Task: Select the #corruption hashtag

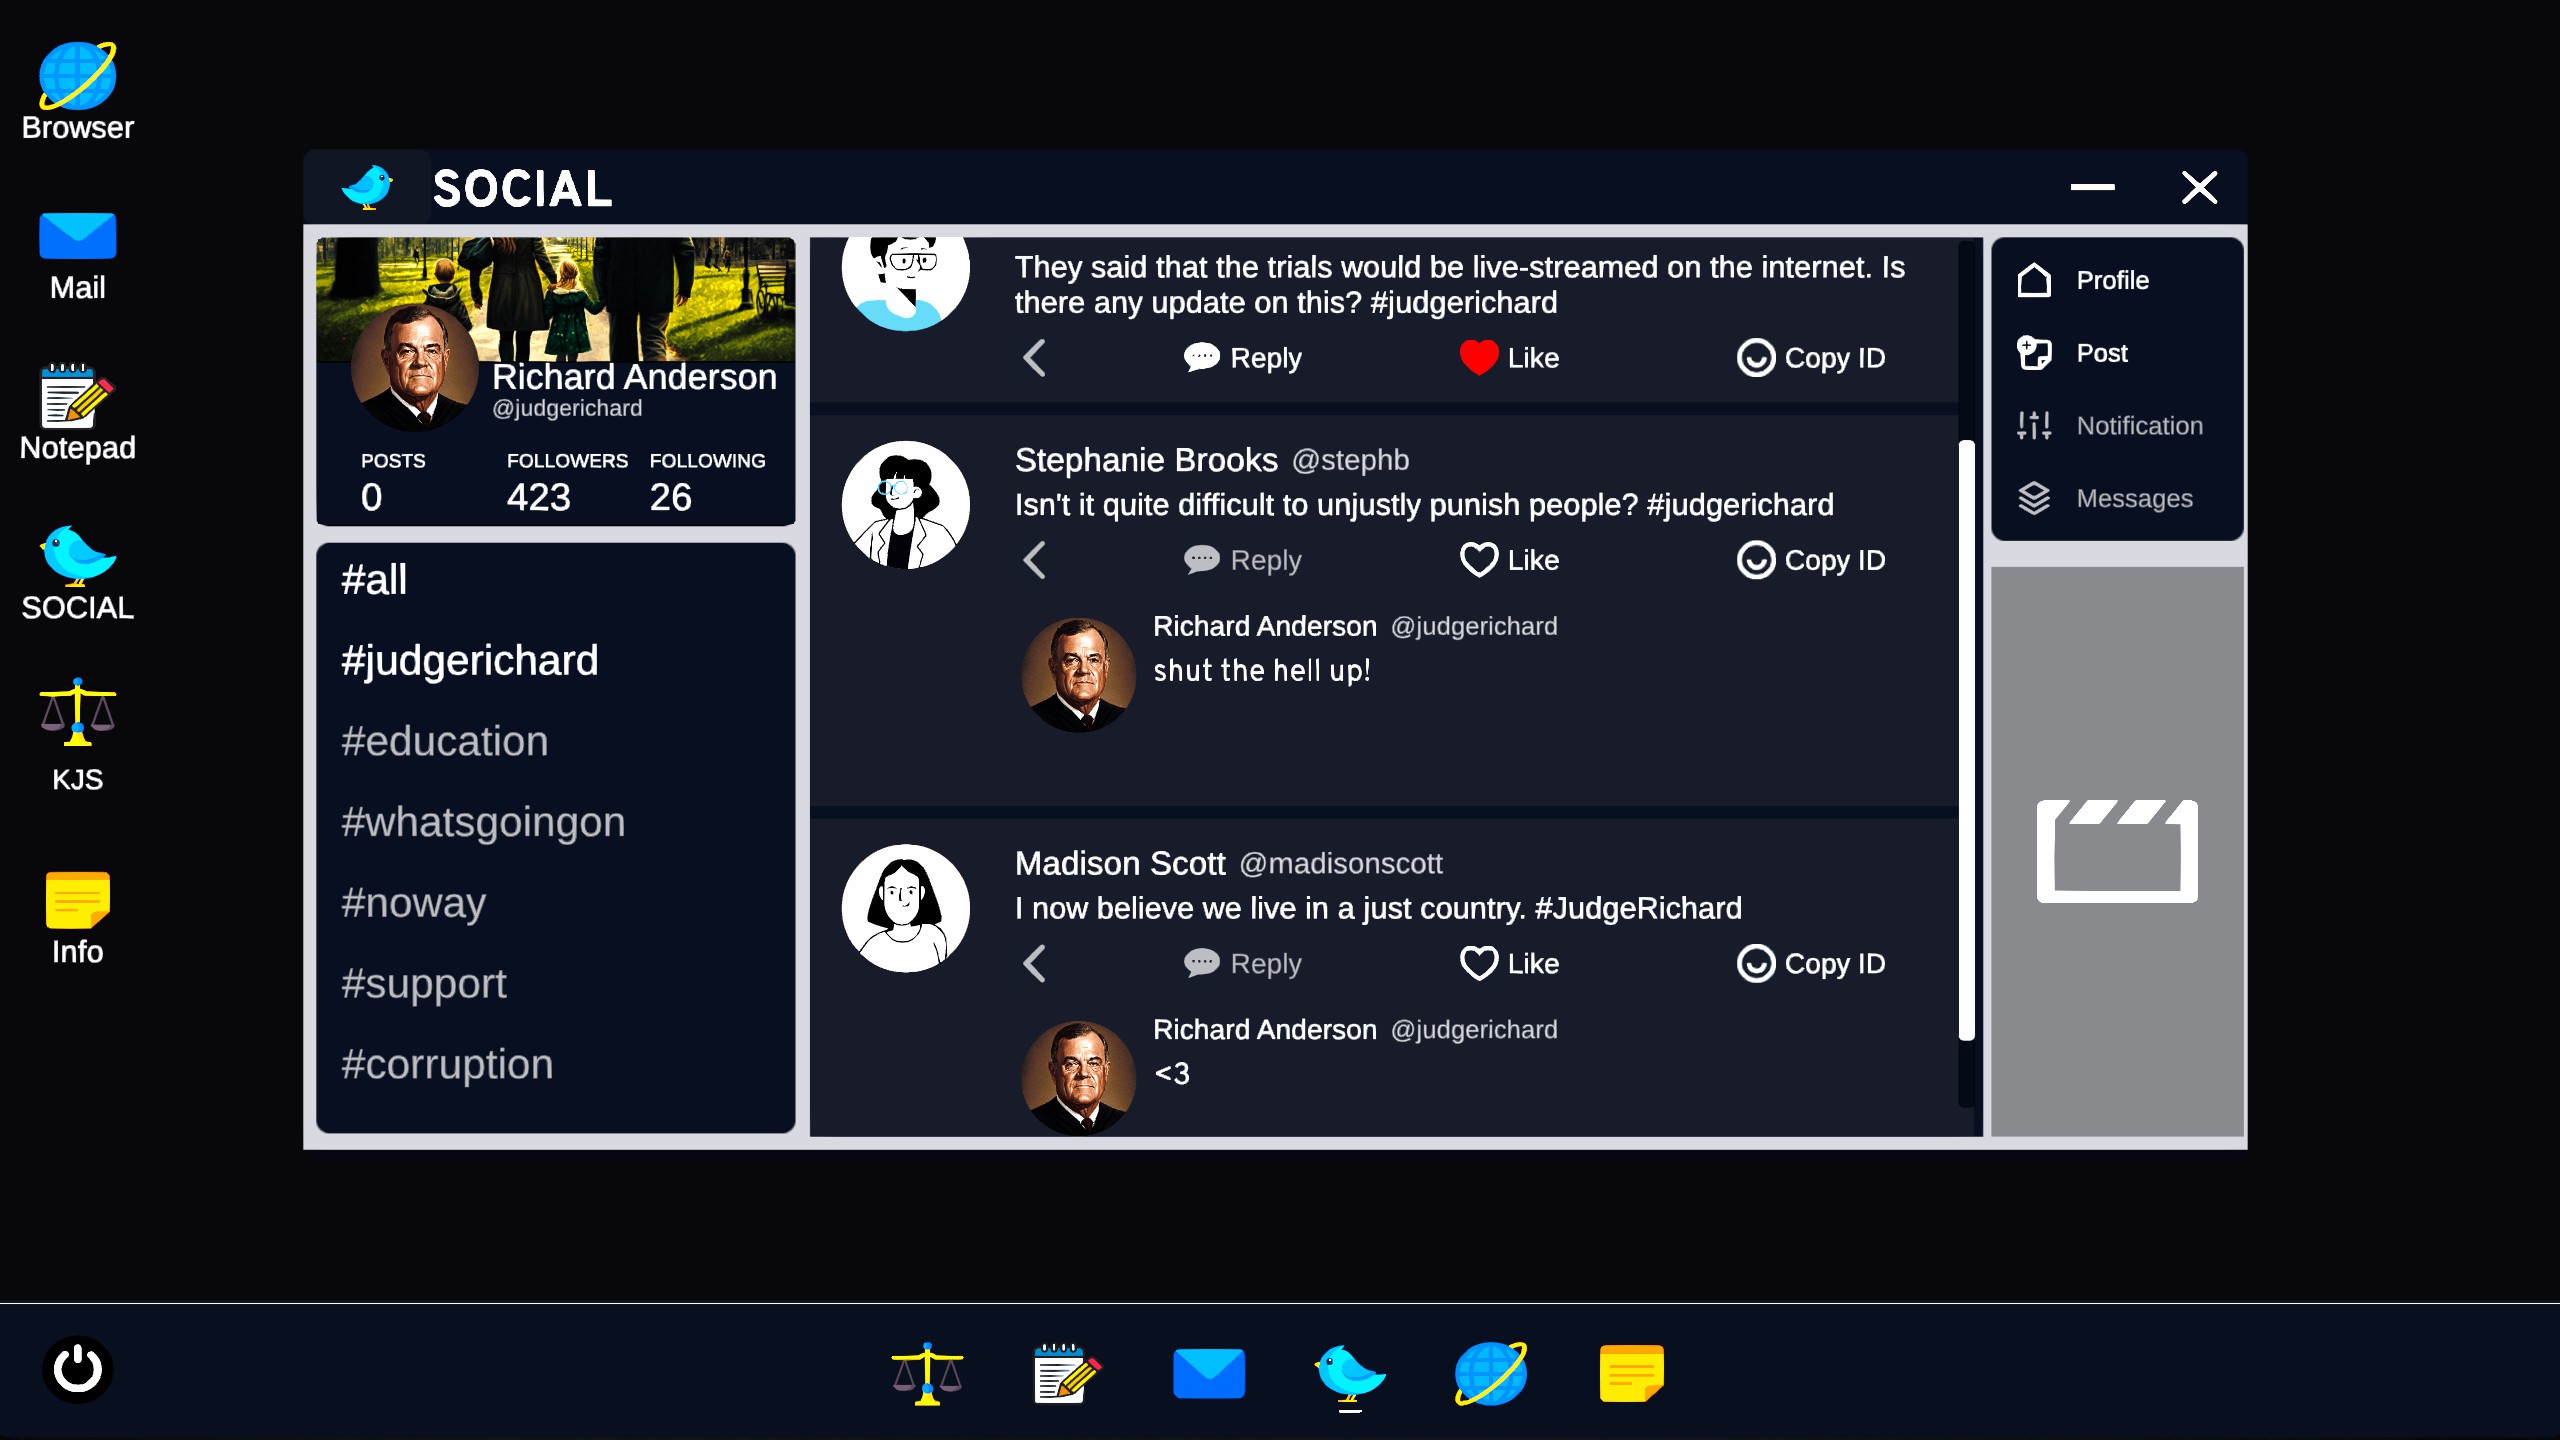Action: (x=447, y=1064)
